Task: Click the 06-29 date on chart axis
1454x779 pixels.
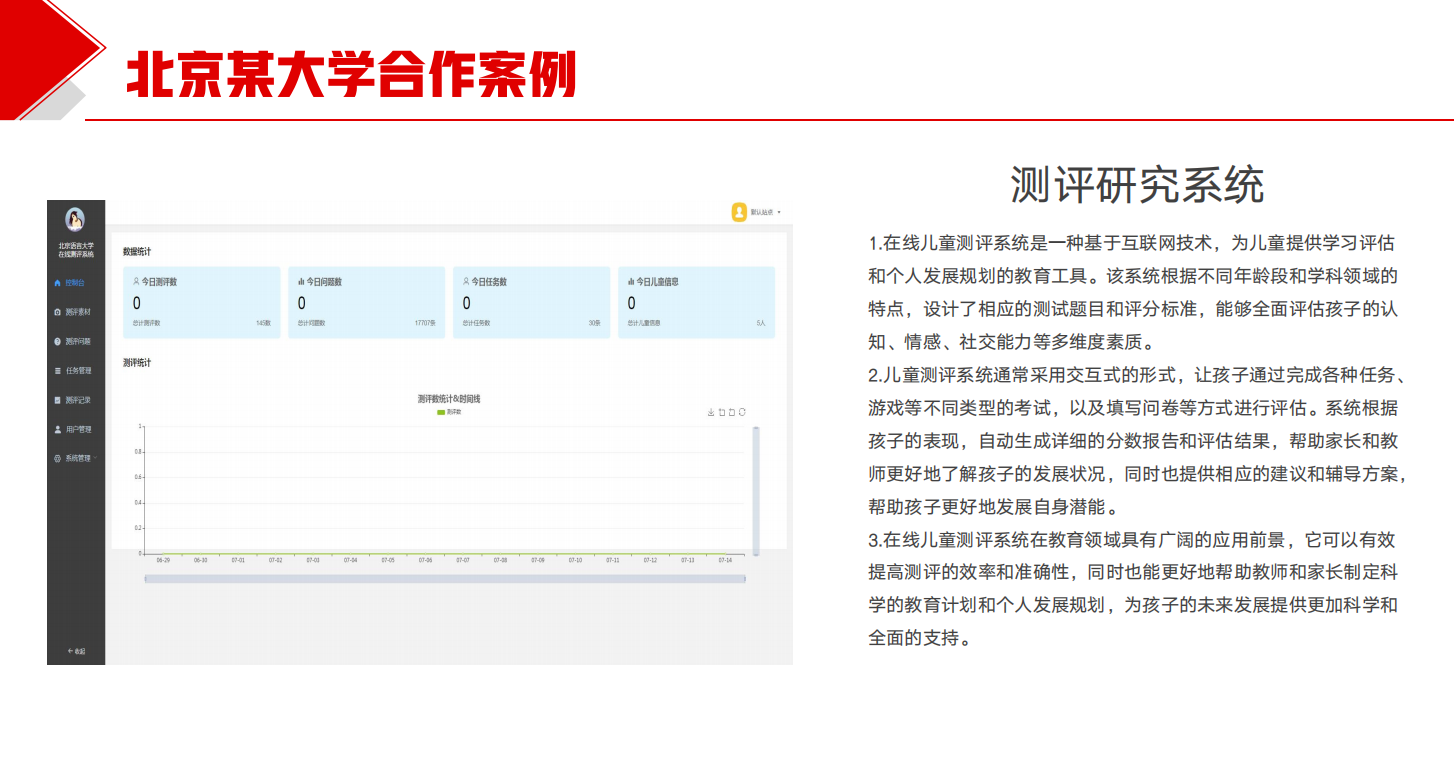Action: tap(163, 560)
